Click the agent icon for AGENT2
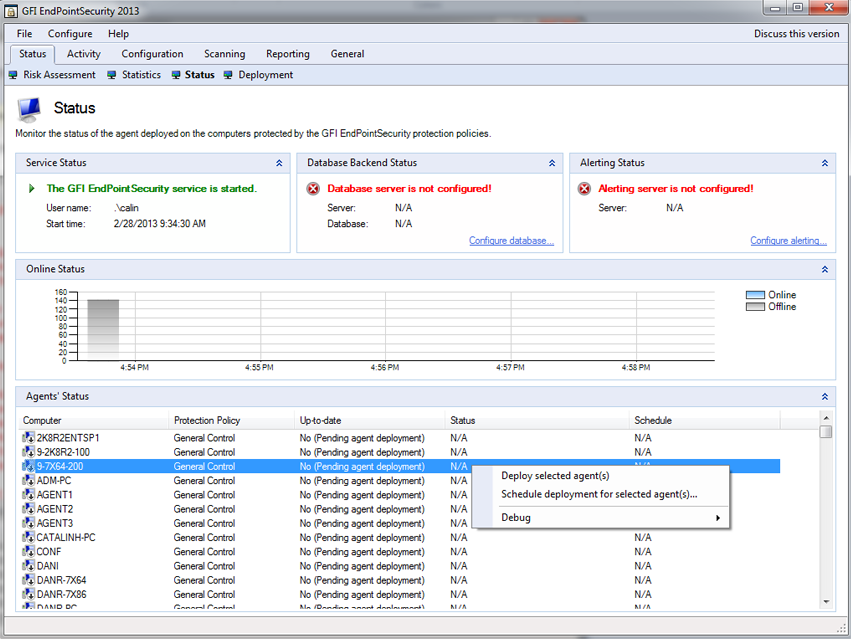The width and height of the screenshot is (851, 639). click(28, 509)
